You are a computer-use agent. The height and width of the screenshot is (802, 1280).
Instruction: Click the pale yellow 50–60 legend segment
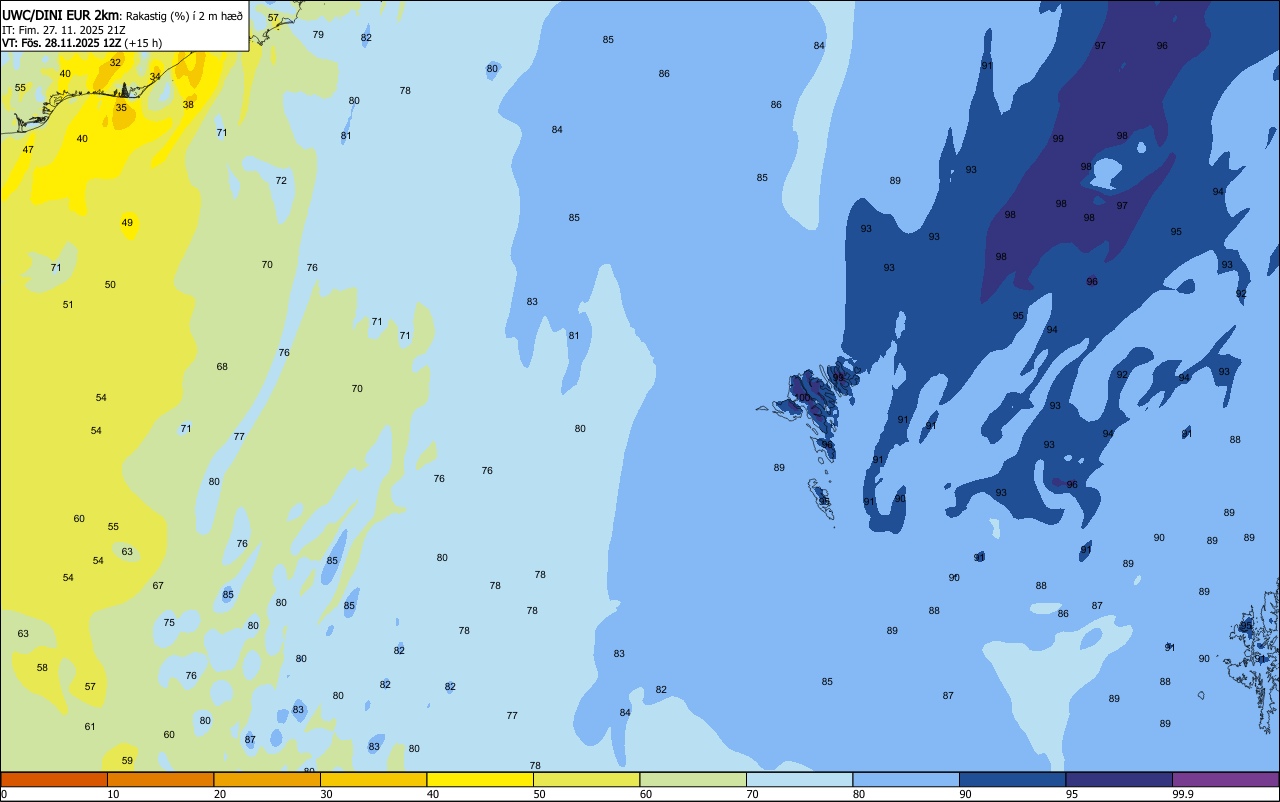(x=586, y=779)
